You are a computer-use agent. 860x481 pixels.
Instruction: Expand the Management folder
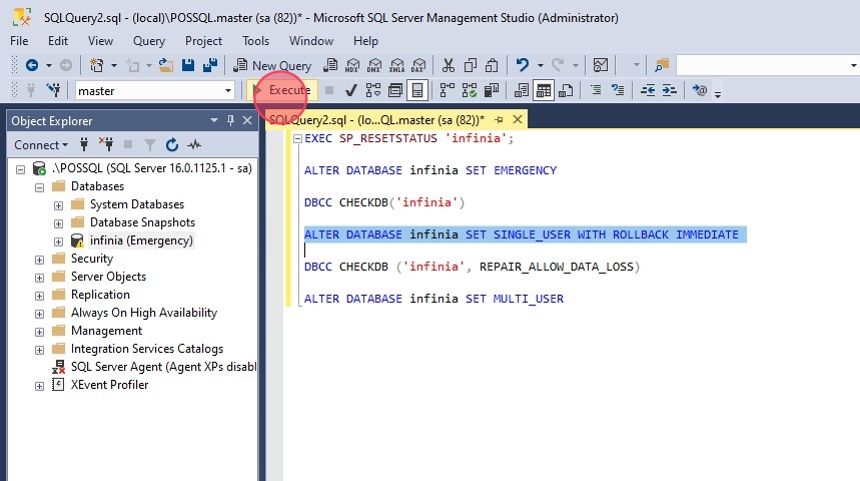point(39,332)
